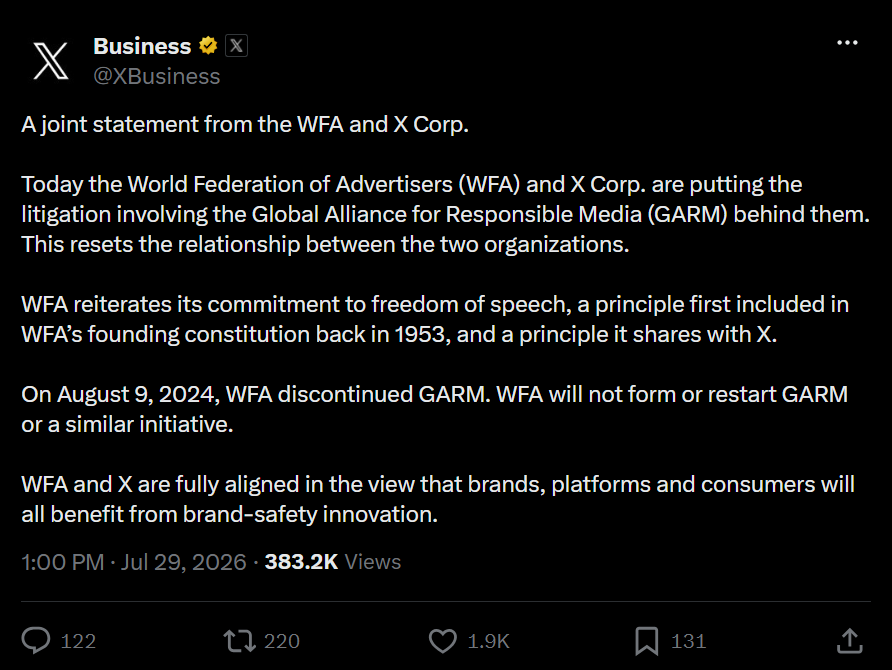Image resolution: width=892 pixels, height=670 pixels.
Task: Like the post with the heart icon
Action: click(x=443, y=640)
